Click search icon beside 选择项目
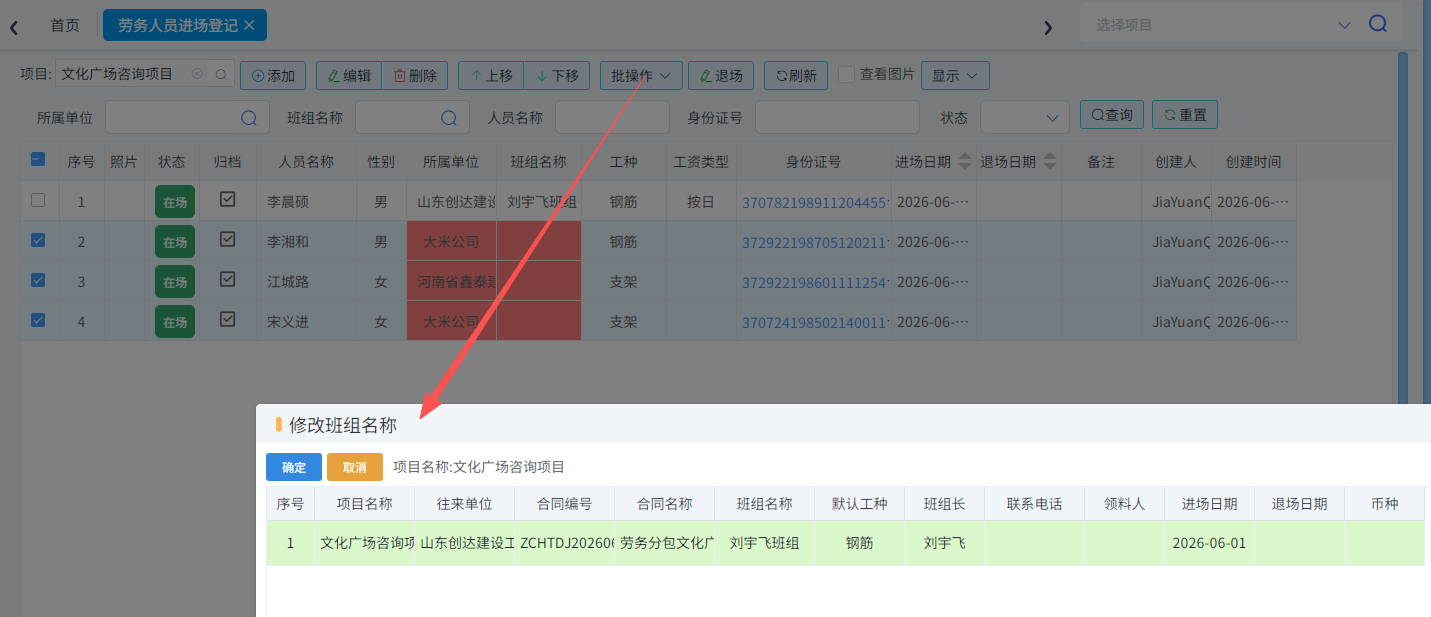The image size is (1431, 617). 1378,24
